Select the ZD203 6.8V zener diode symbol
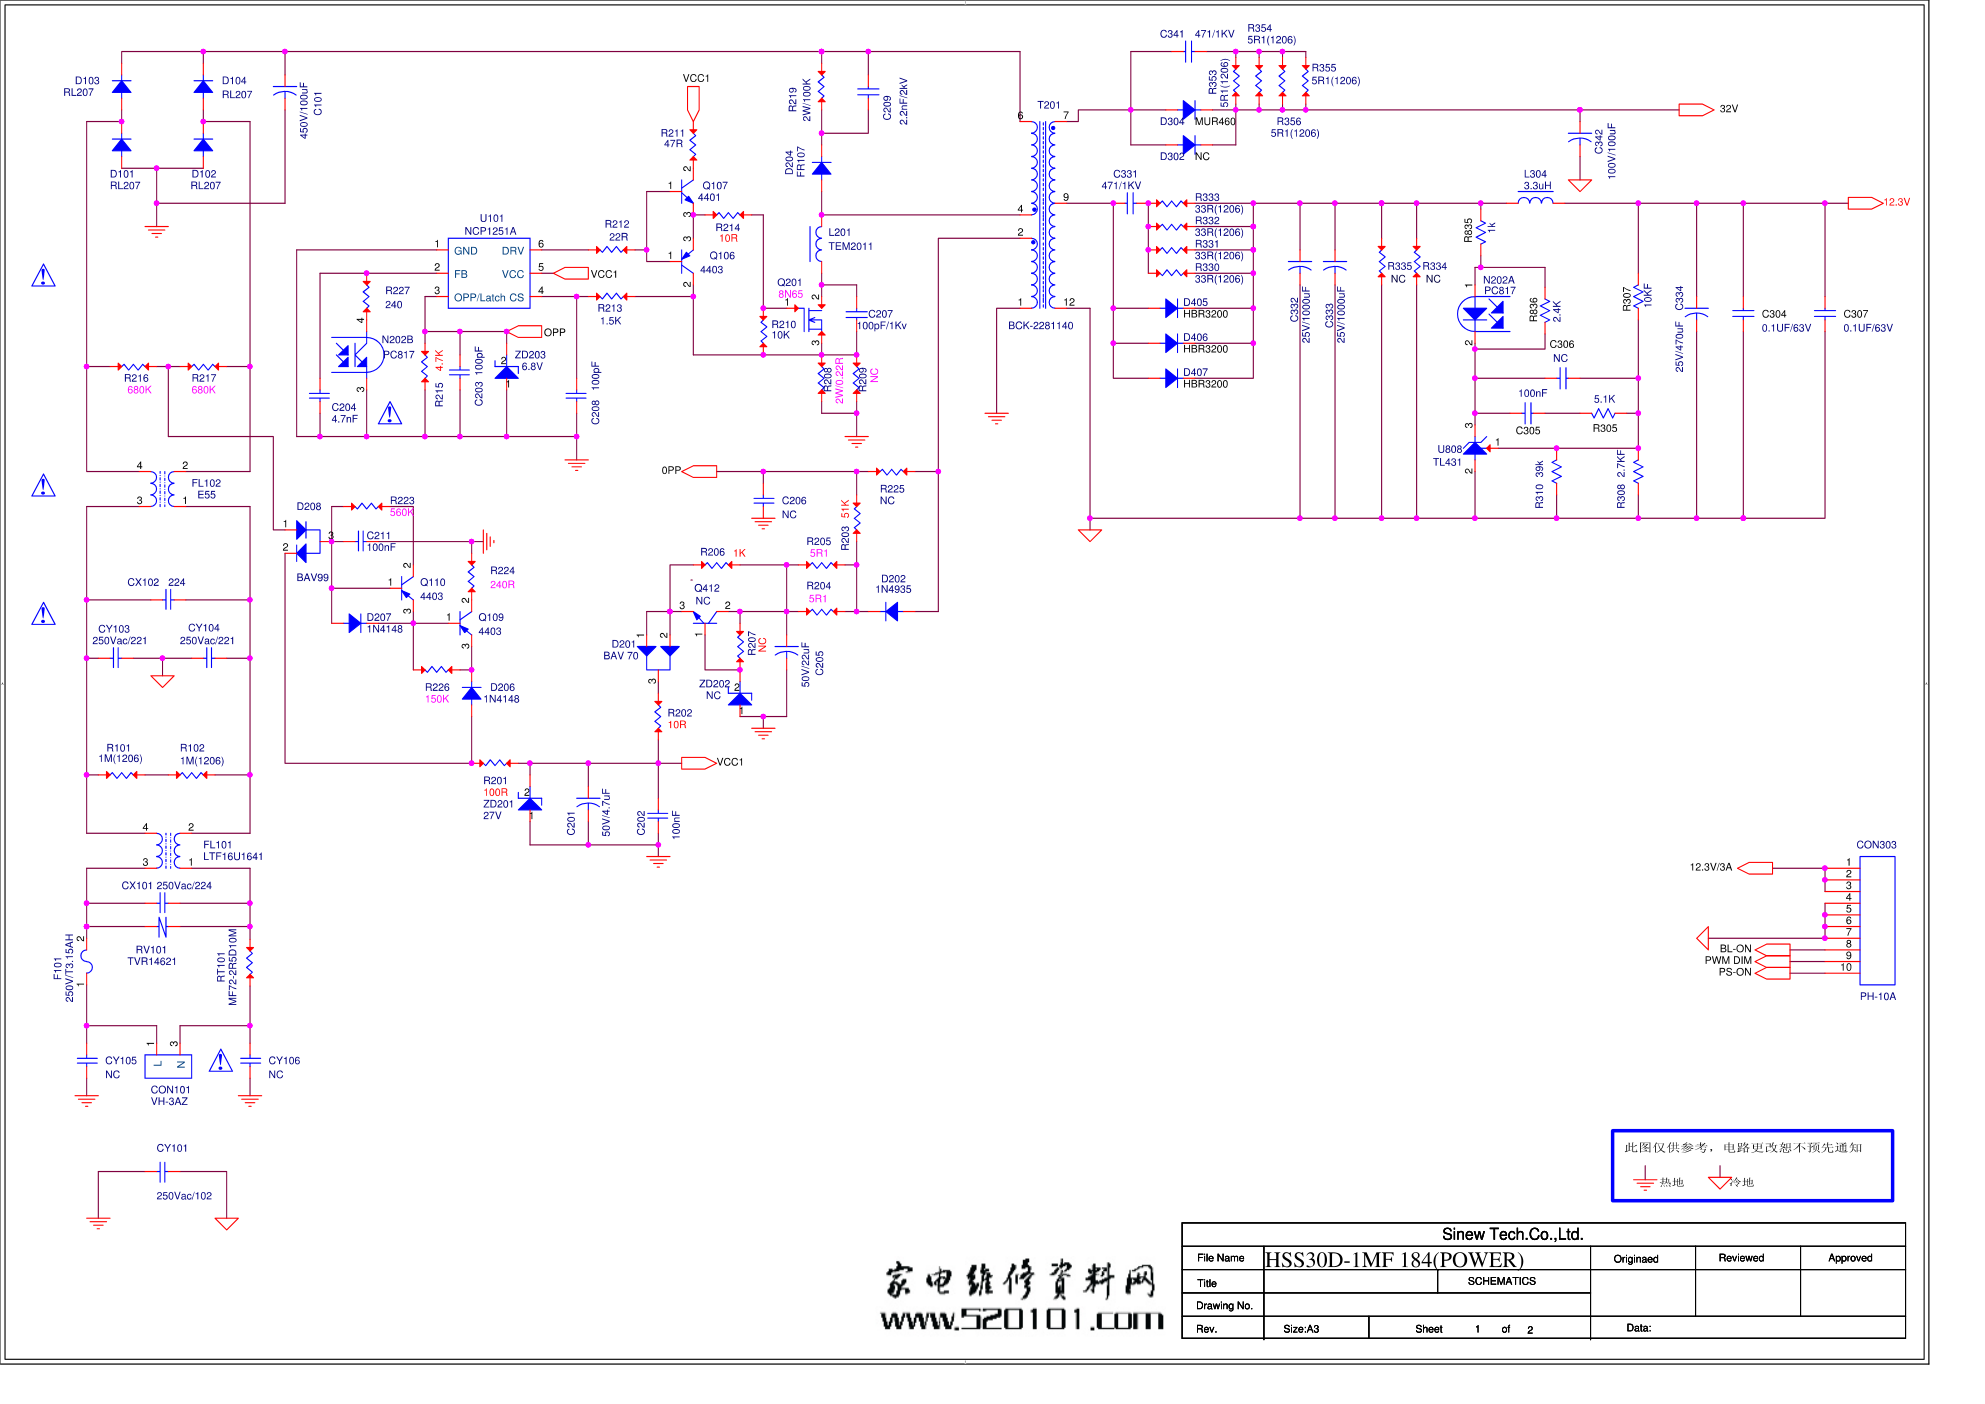 tap(507, 372)
